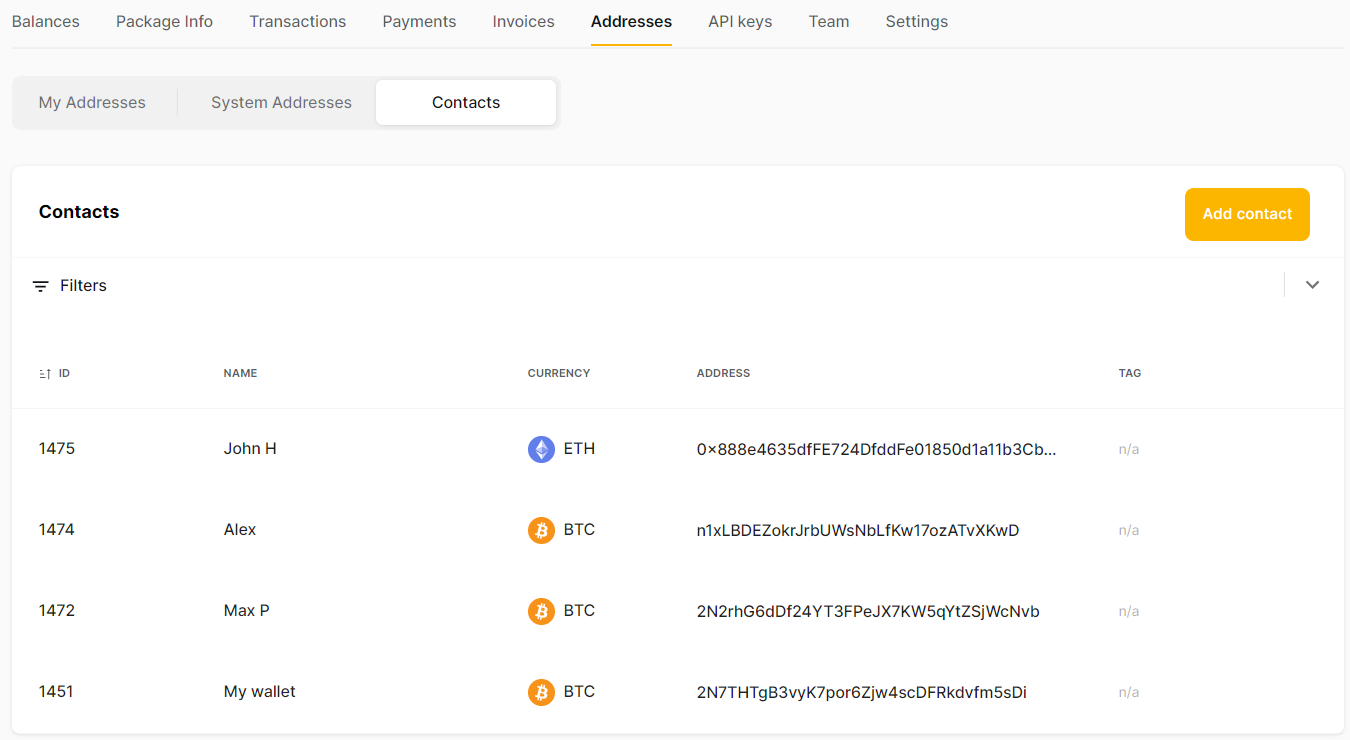Select contact ID 1475

57,449
